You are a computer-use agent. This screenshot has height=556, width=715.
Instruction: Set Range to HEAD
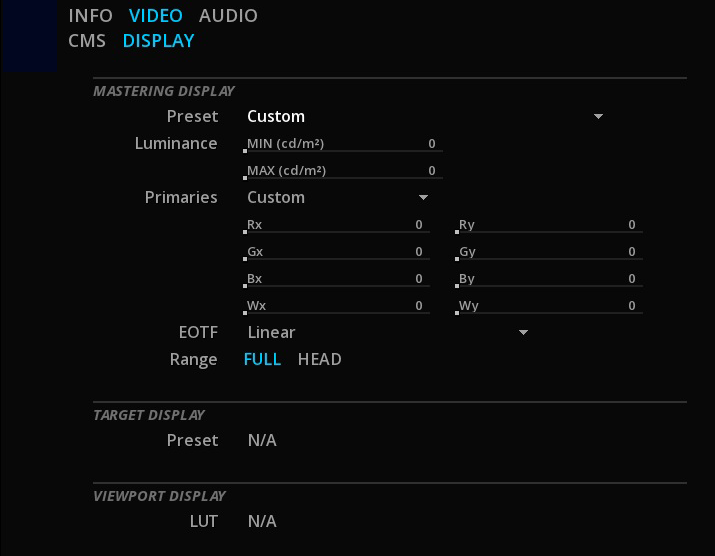click(x=319, y=359)
